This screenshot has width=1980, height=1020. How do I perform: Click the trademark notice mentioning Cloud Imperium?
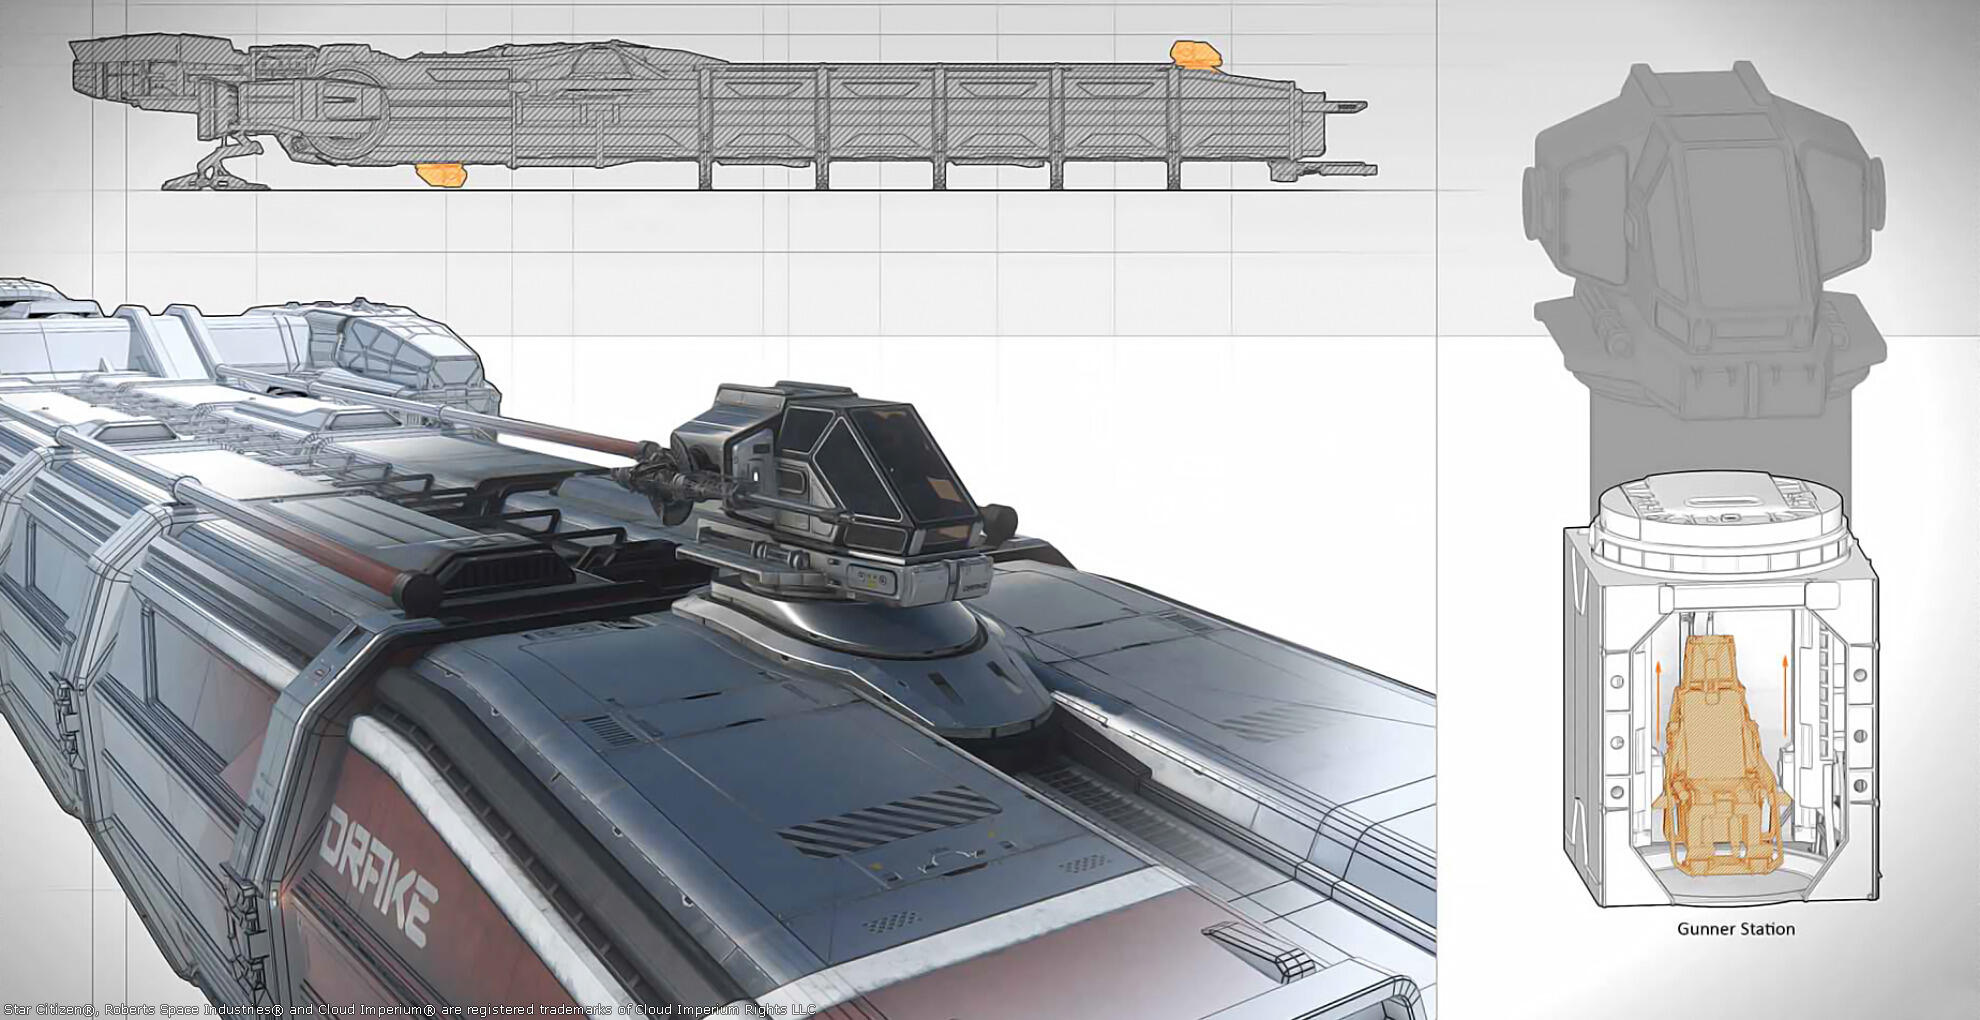click(x=409, y=1010)
